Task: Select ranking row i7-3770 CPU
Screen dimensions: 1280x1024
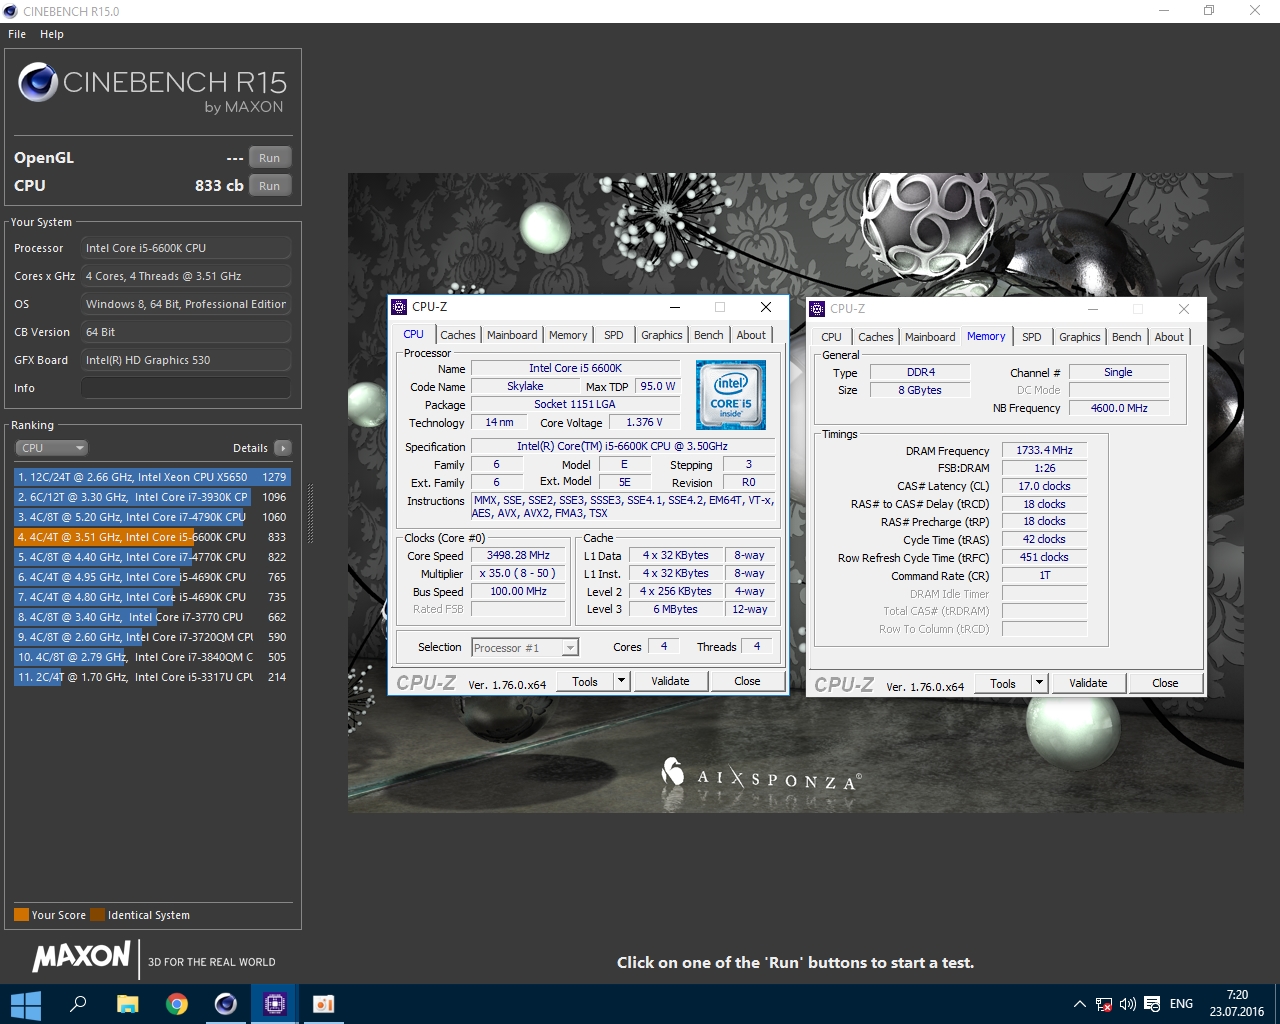Action: click(x=152, y=617)
